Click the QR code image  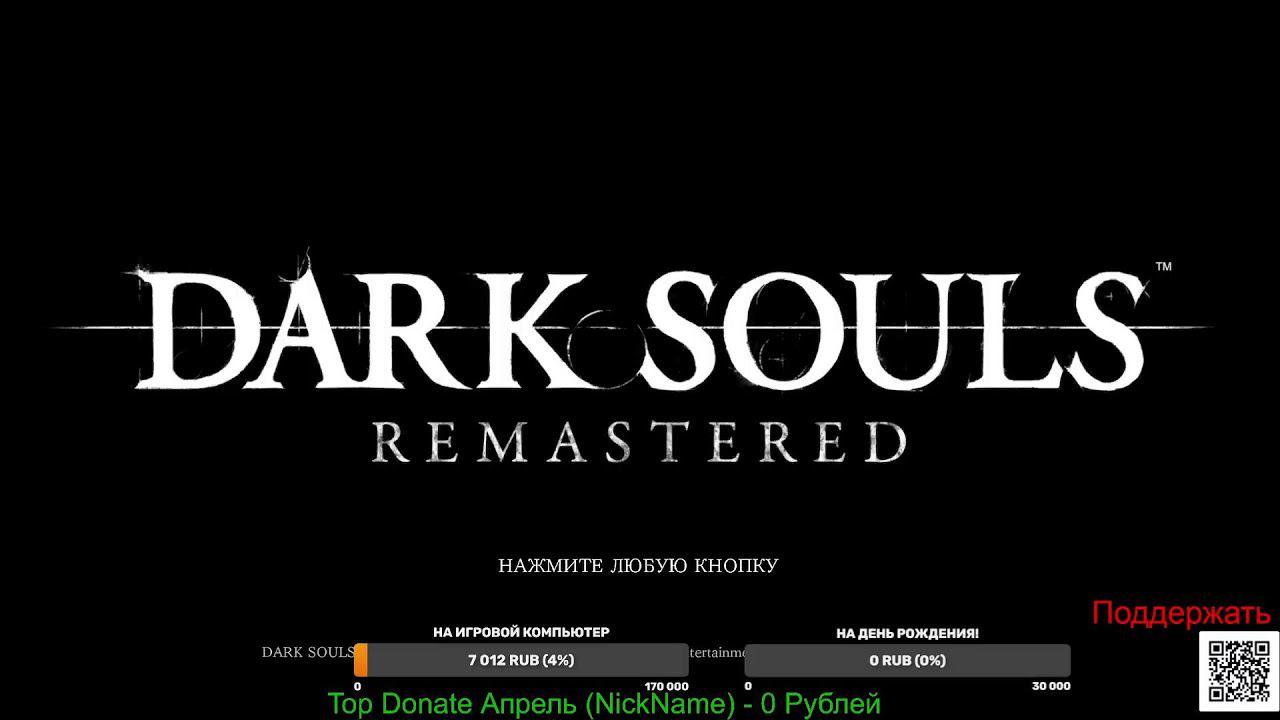tap(1238, 670)
